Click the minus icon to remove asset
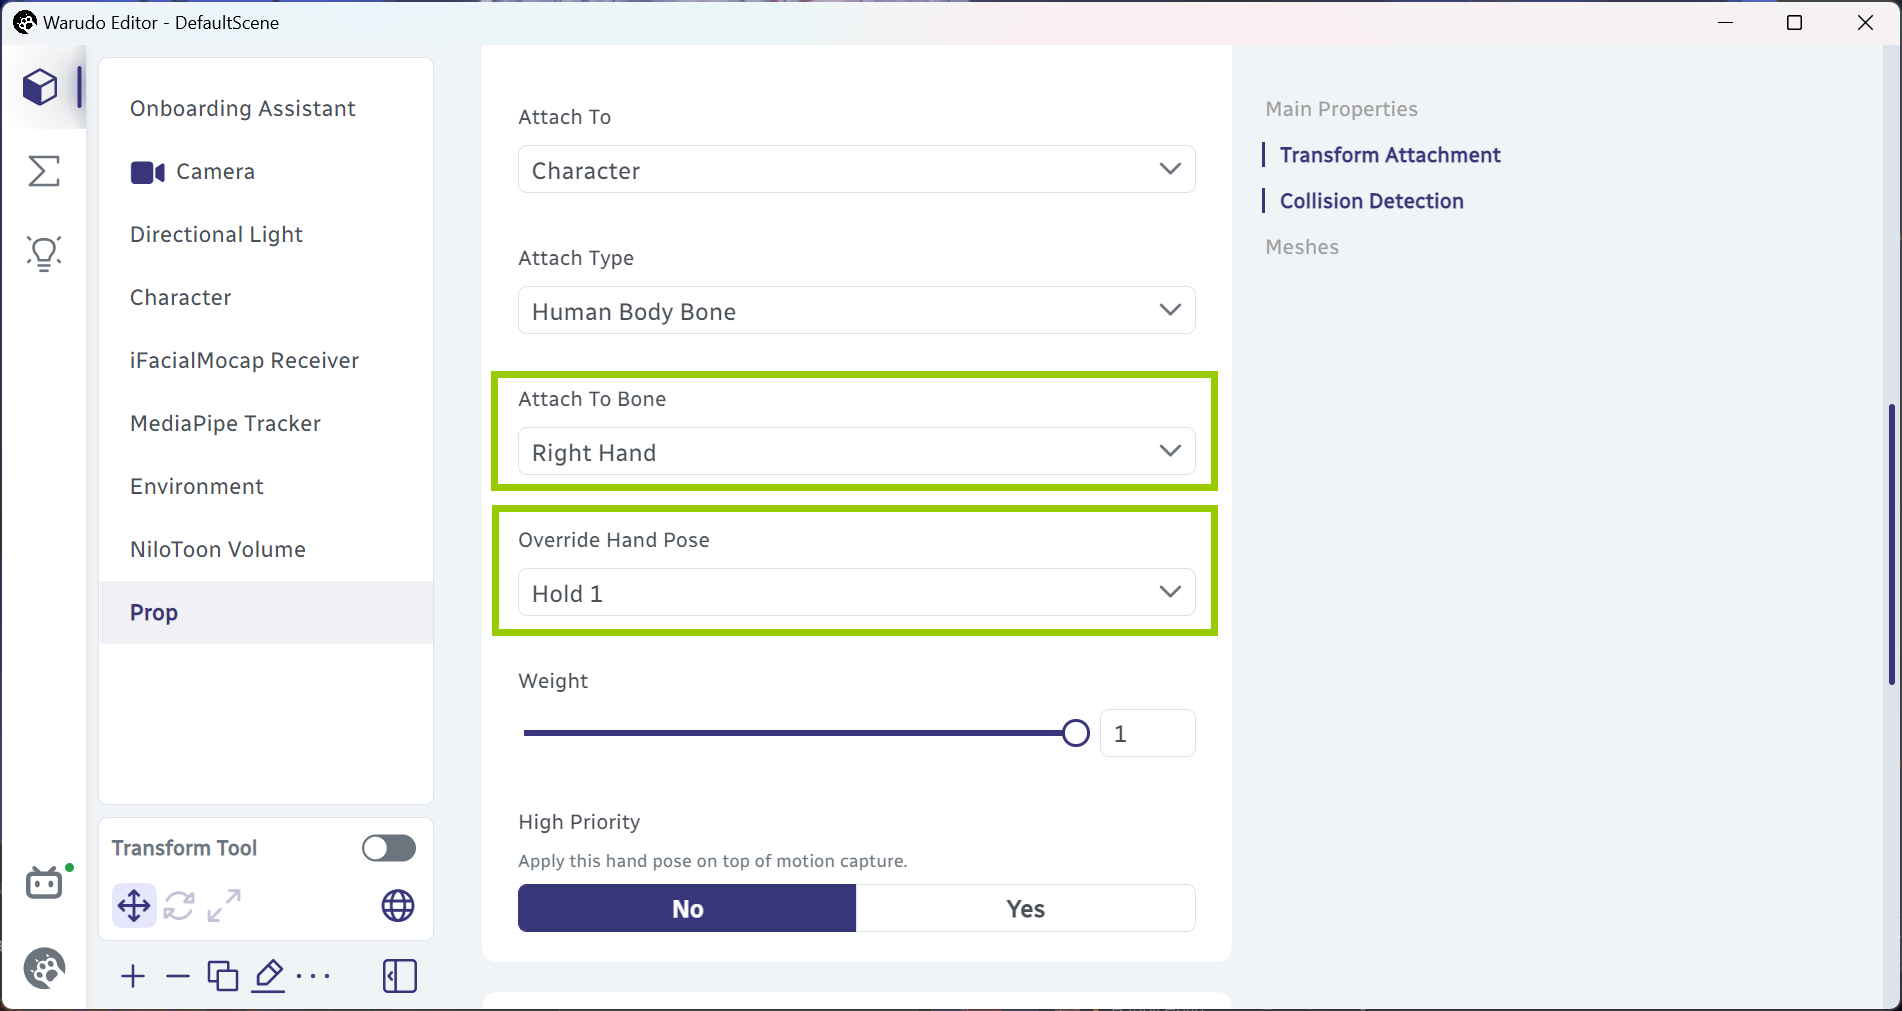Screen dimensions: 1902x1011 178,976
